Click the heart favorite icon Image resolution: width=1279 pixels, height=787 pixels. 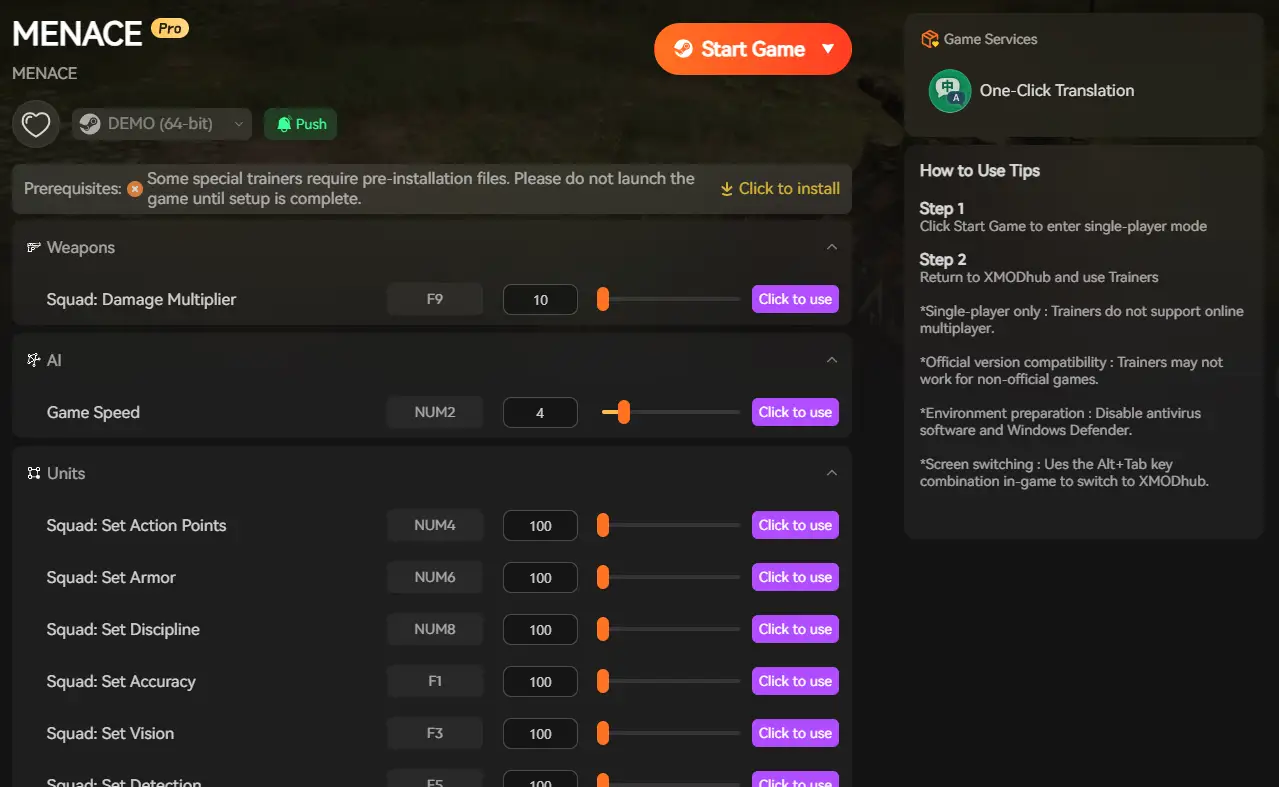pyautogui.click(x=36, y=124)
